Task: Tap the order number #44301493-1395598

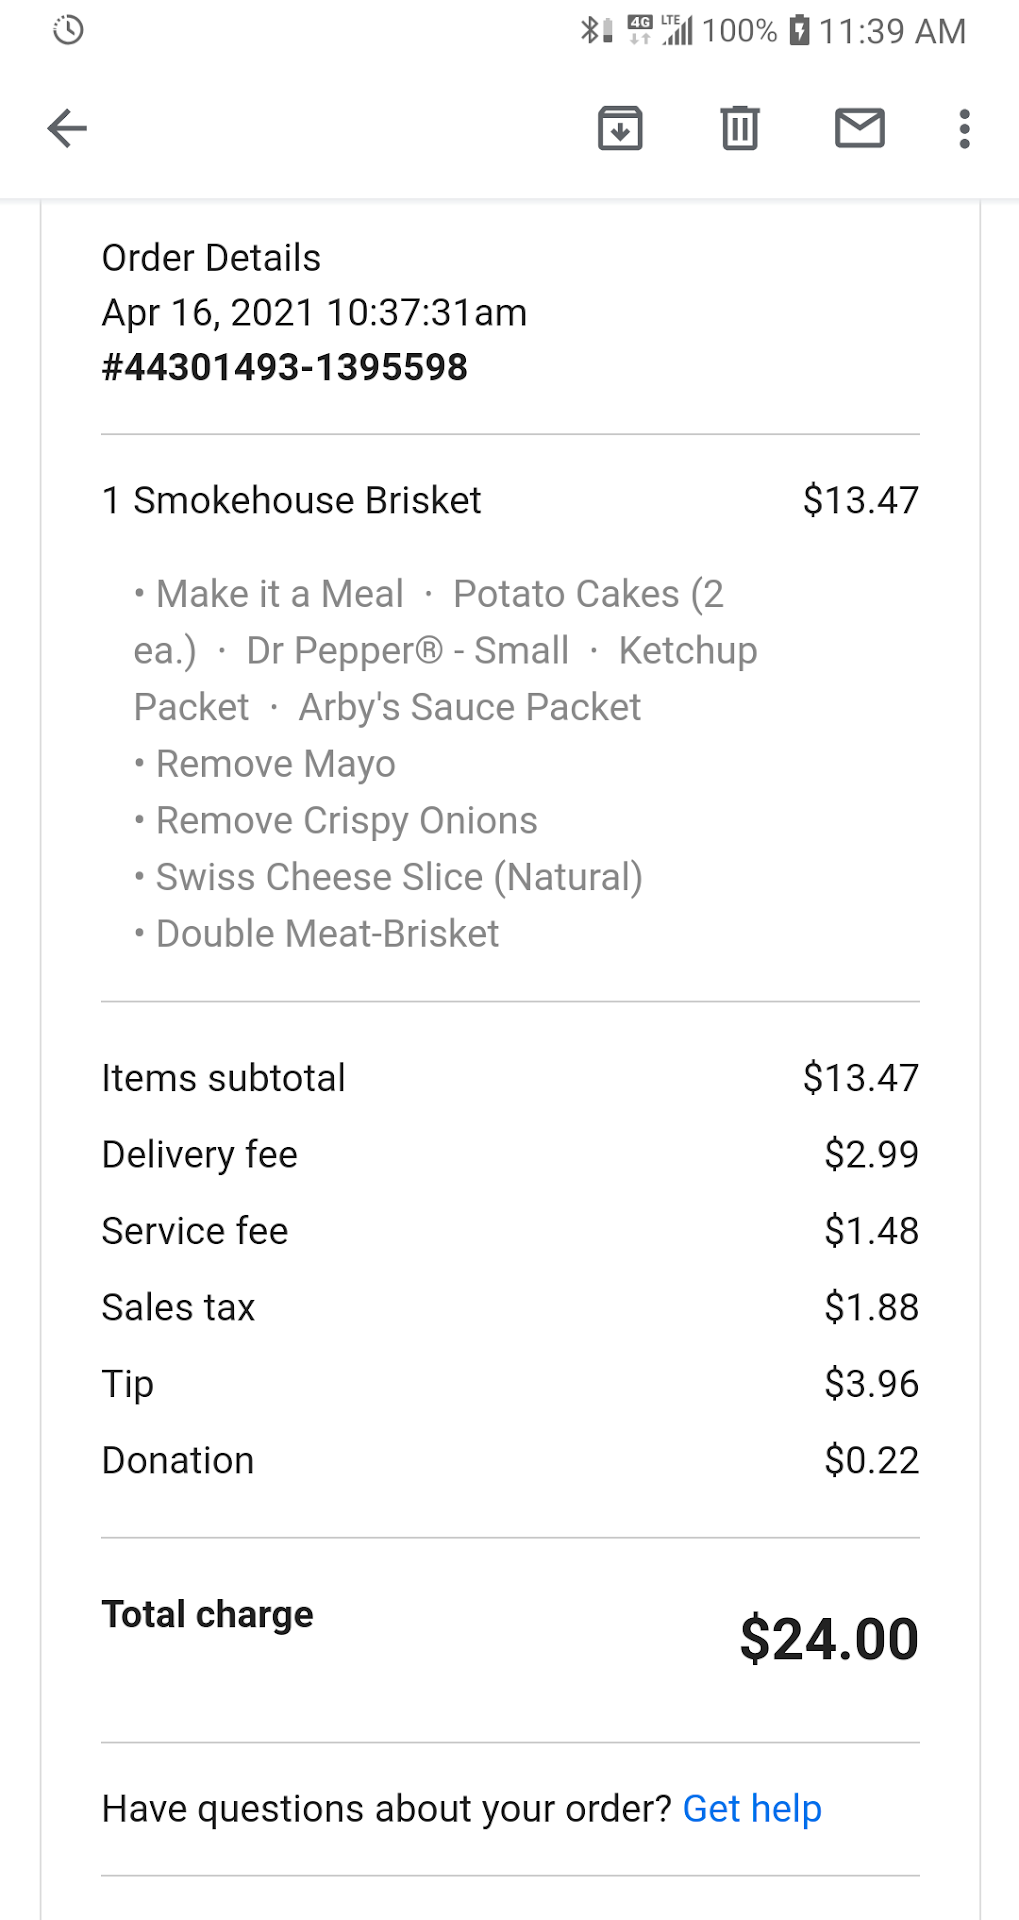Action: pos(285,368)
